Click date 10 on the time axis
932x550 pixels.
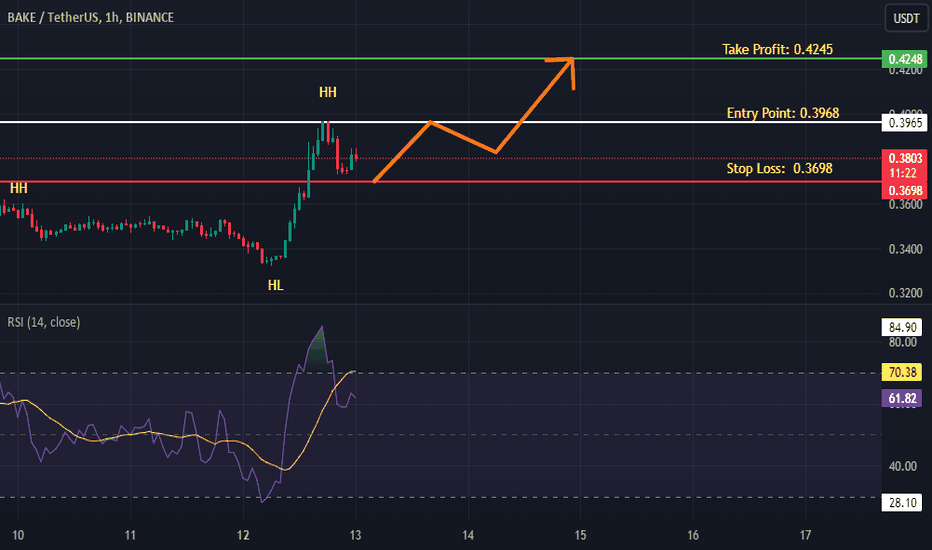(18, 535)
